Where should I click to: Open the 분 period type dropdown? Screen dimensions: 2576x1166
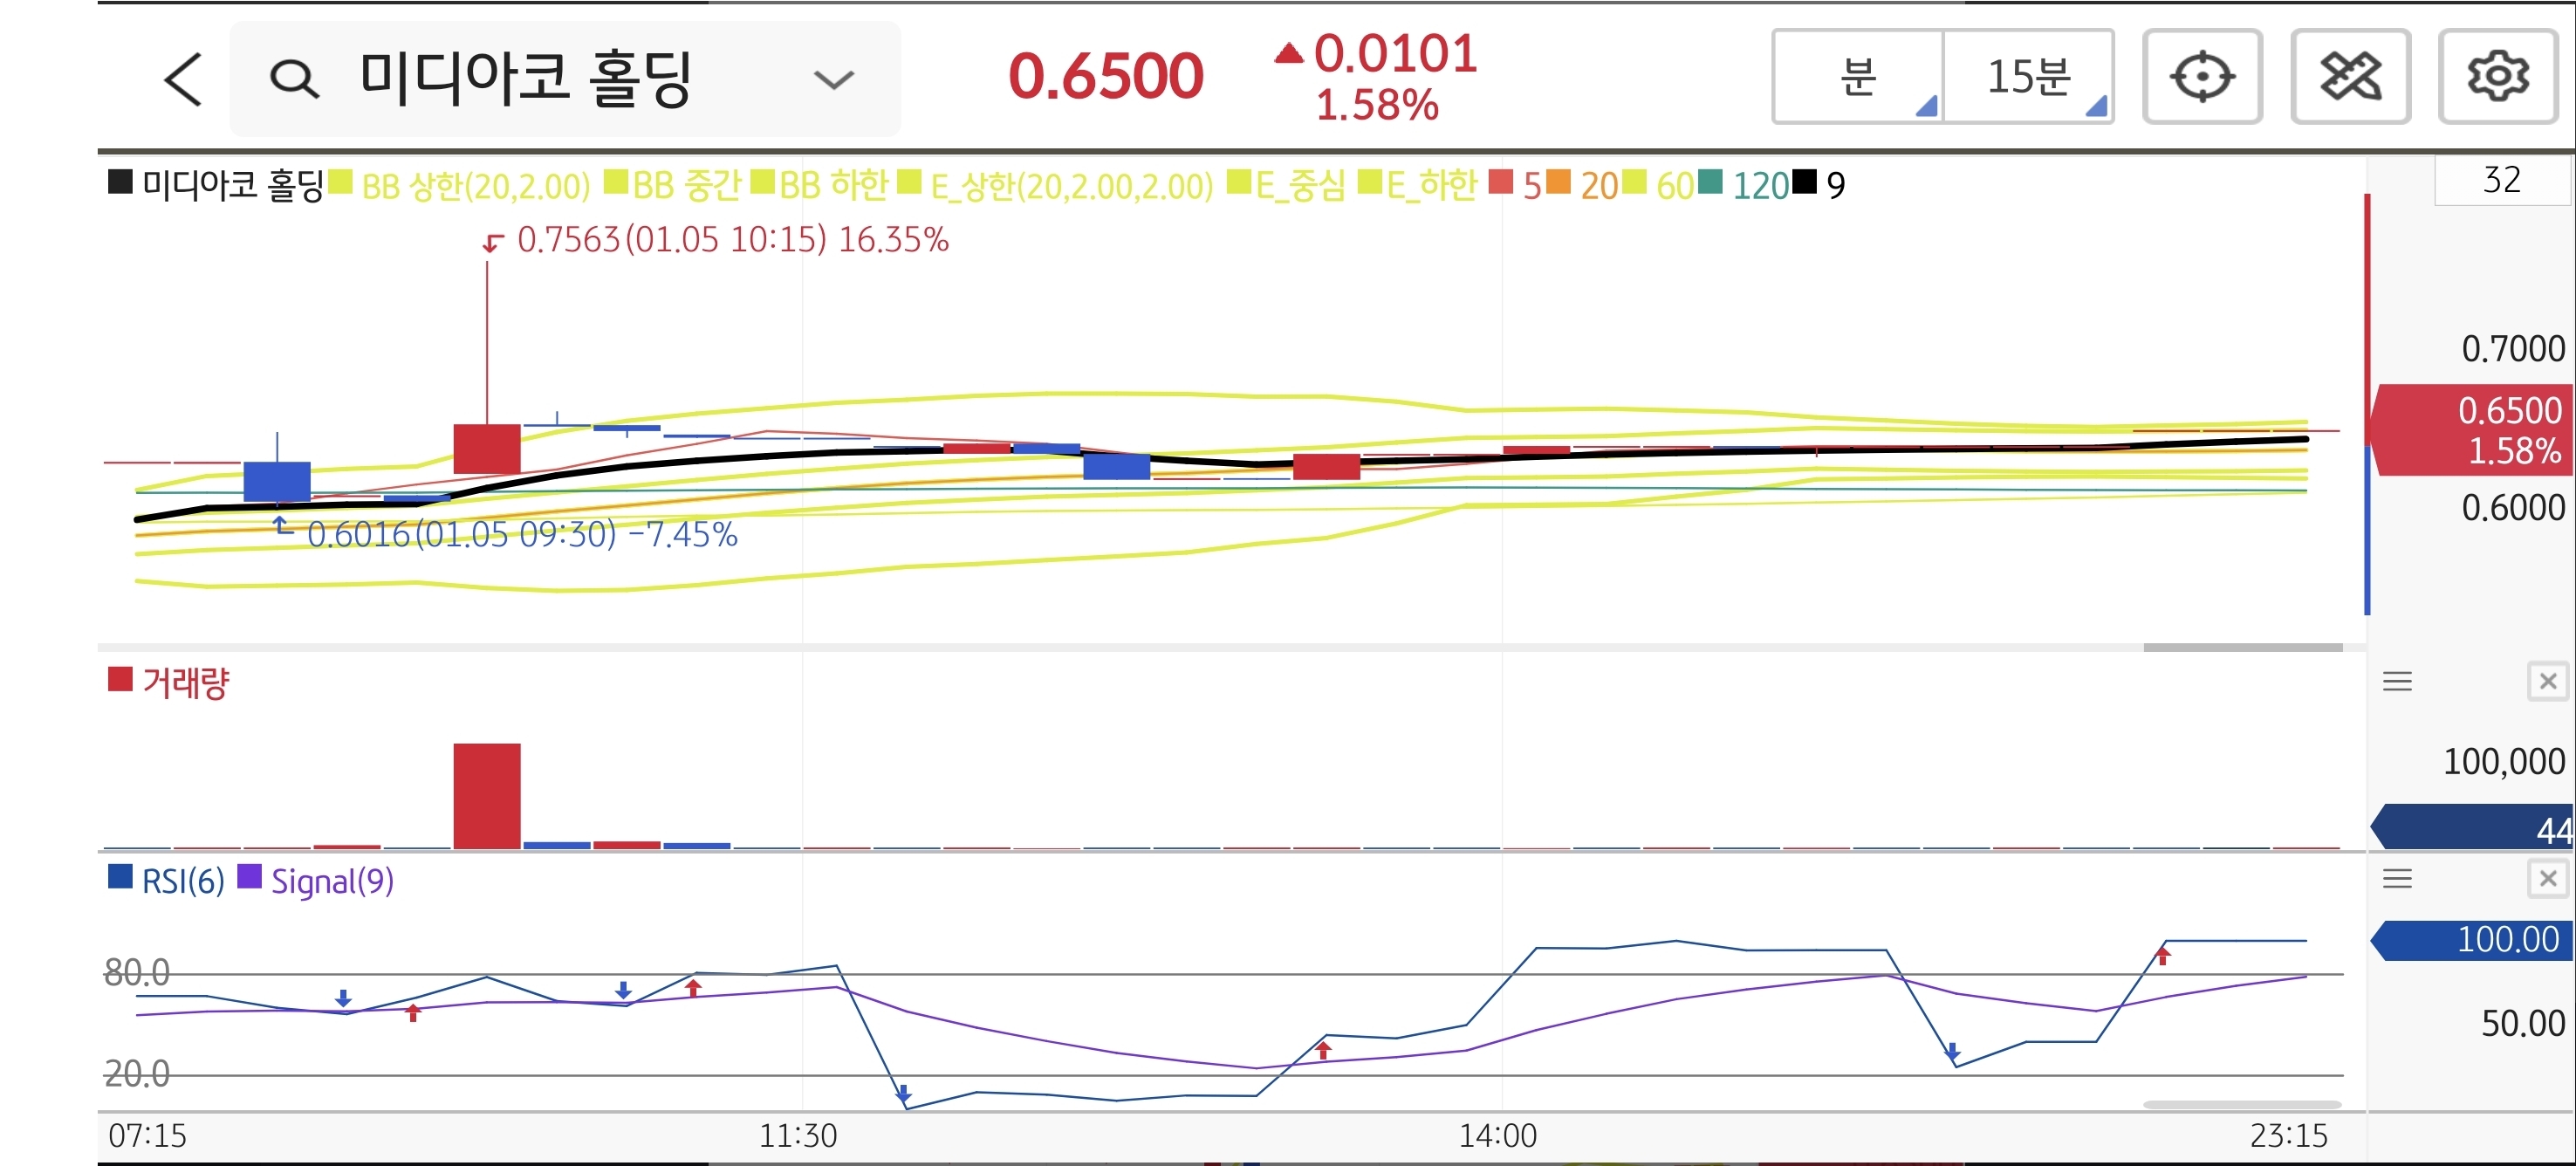pyautogui.click(x=1858, y=77)
